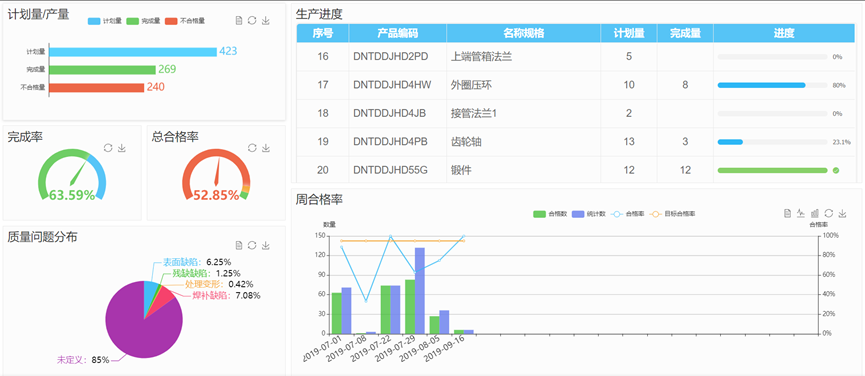Viewport: 865px width, 376px height.
Task: Download the 周合格率 chart image
Action: (x=842, y=213)
